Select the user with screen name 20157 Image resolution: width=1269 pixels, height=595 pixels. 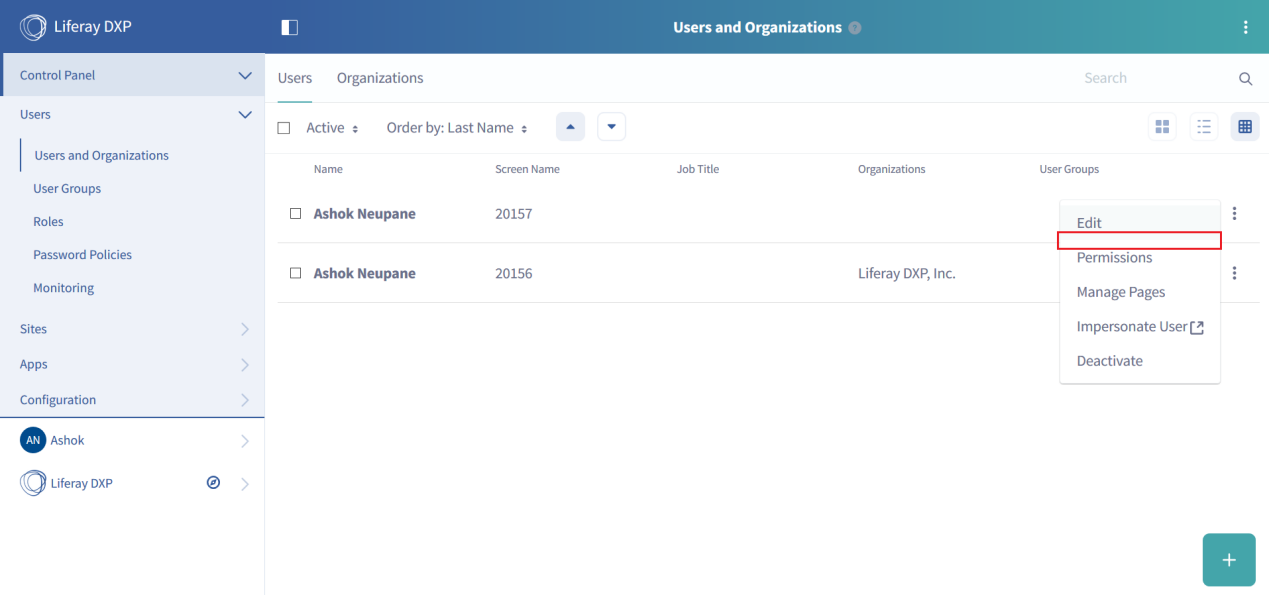(295, 213)
